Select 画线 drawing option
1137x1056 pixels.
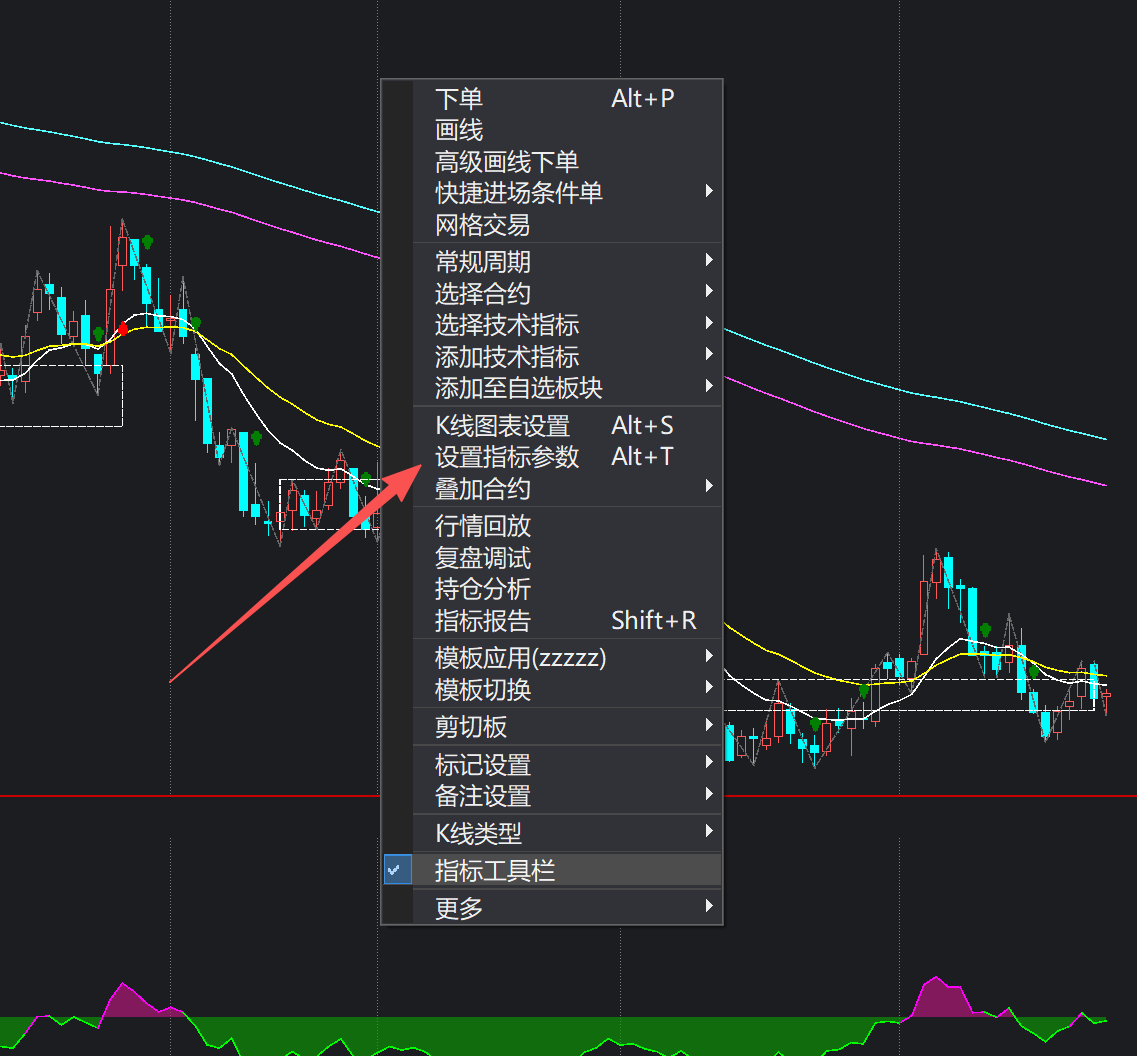pyautogui.click(x=459, y=130)
